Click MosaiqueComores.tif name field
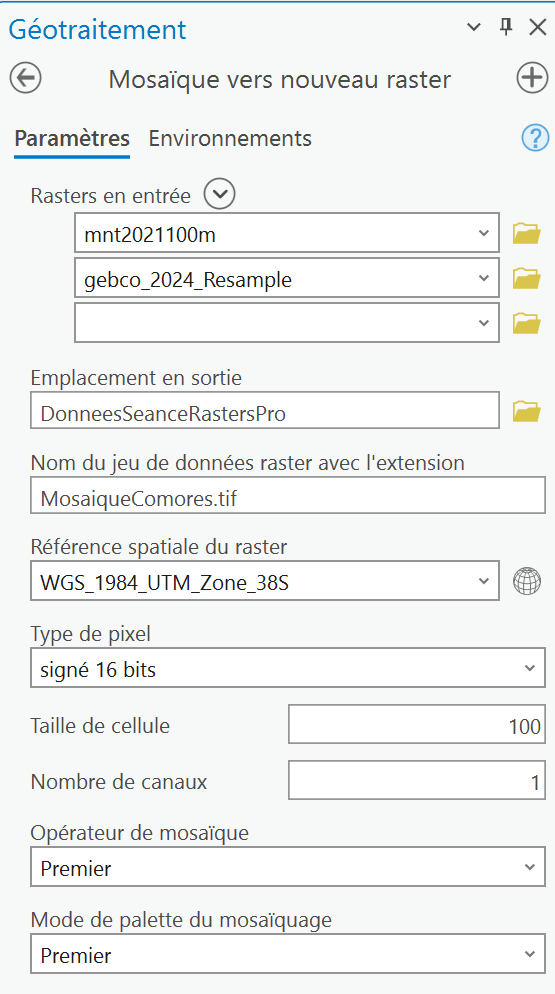The width and height of the screenshot is (555, 994). tap(288, 495)
